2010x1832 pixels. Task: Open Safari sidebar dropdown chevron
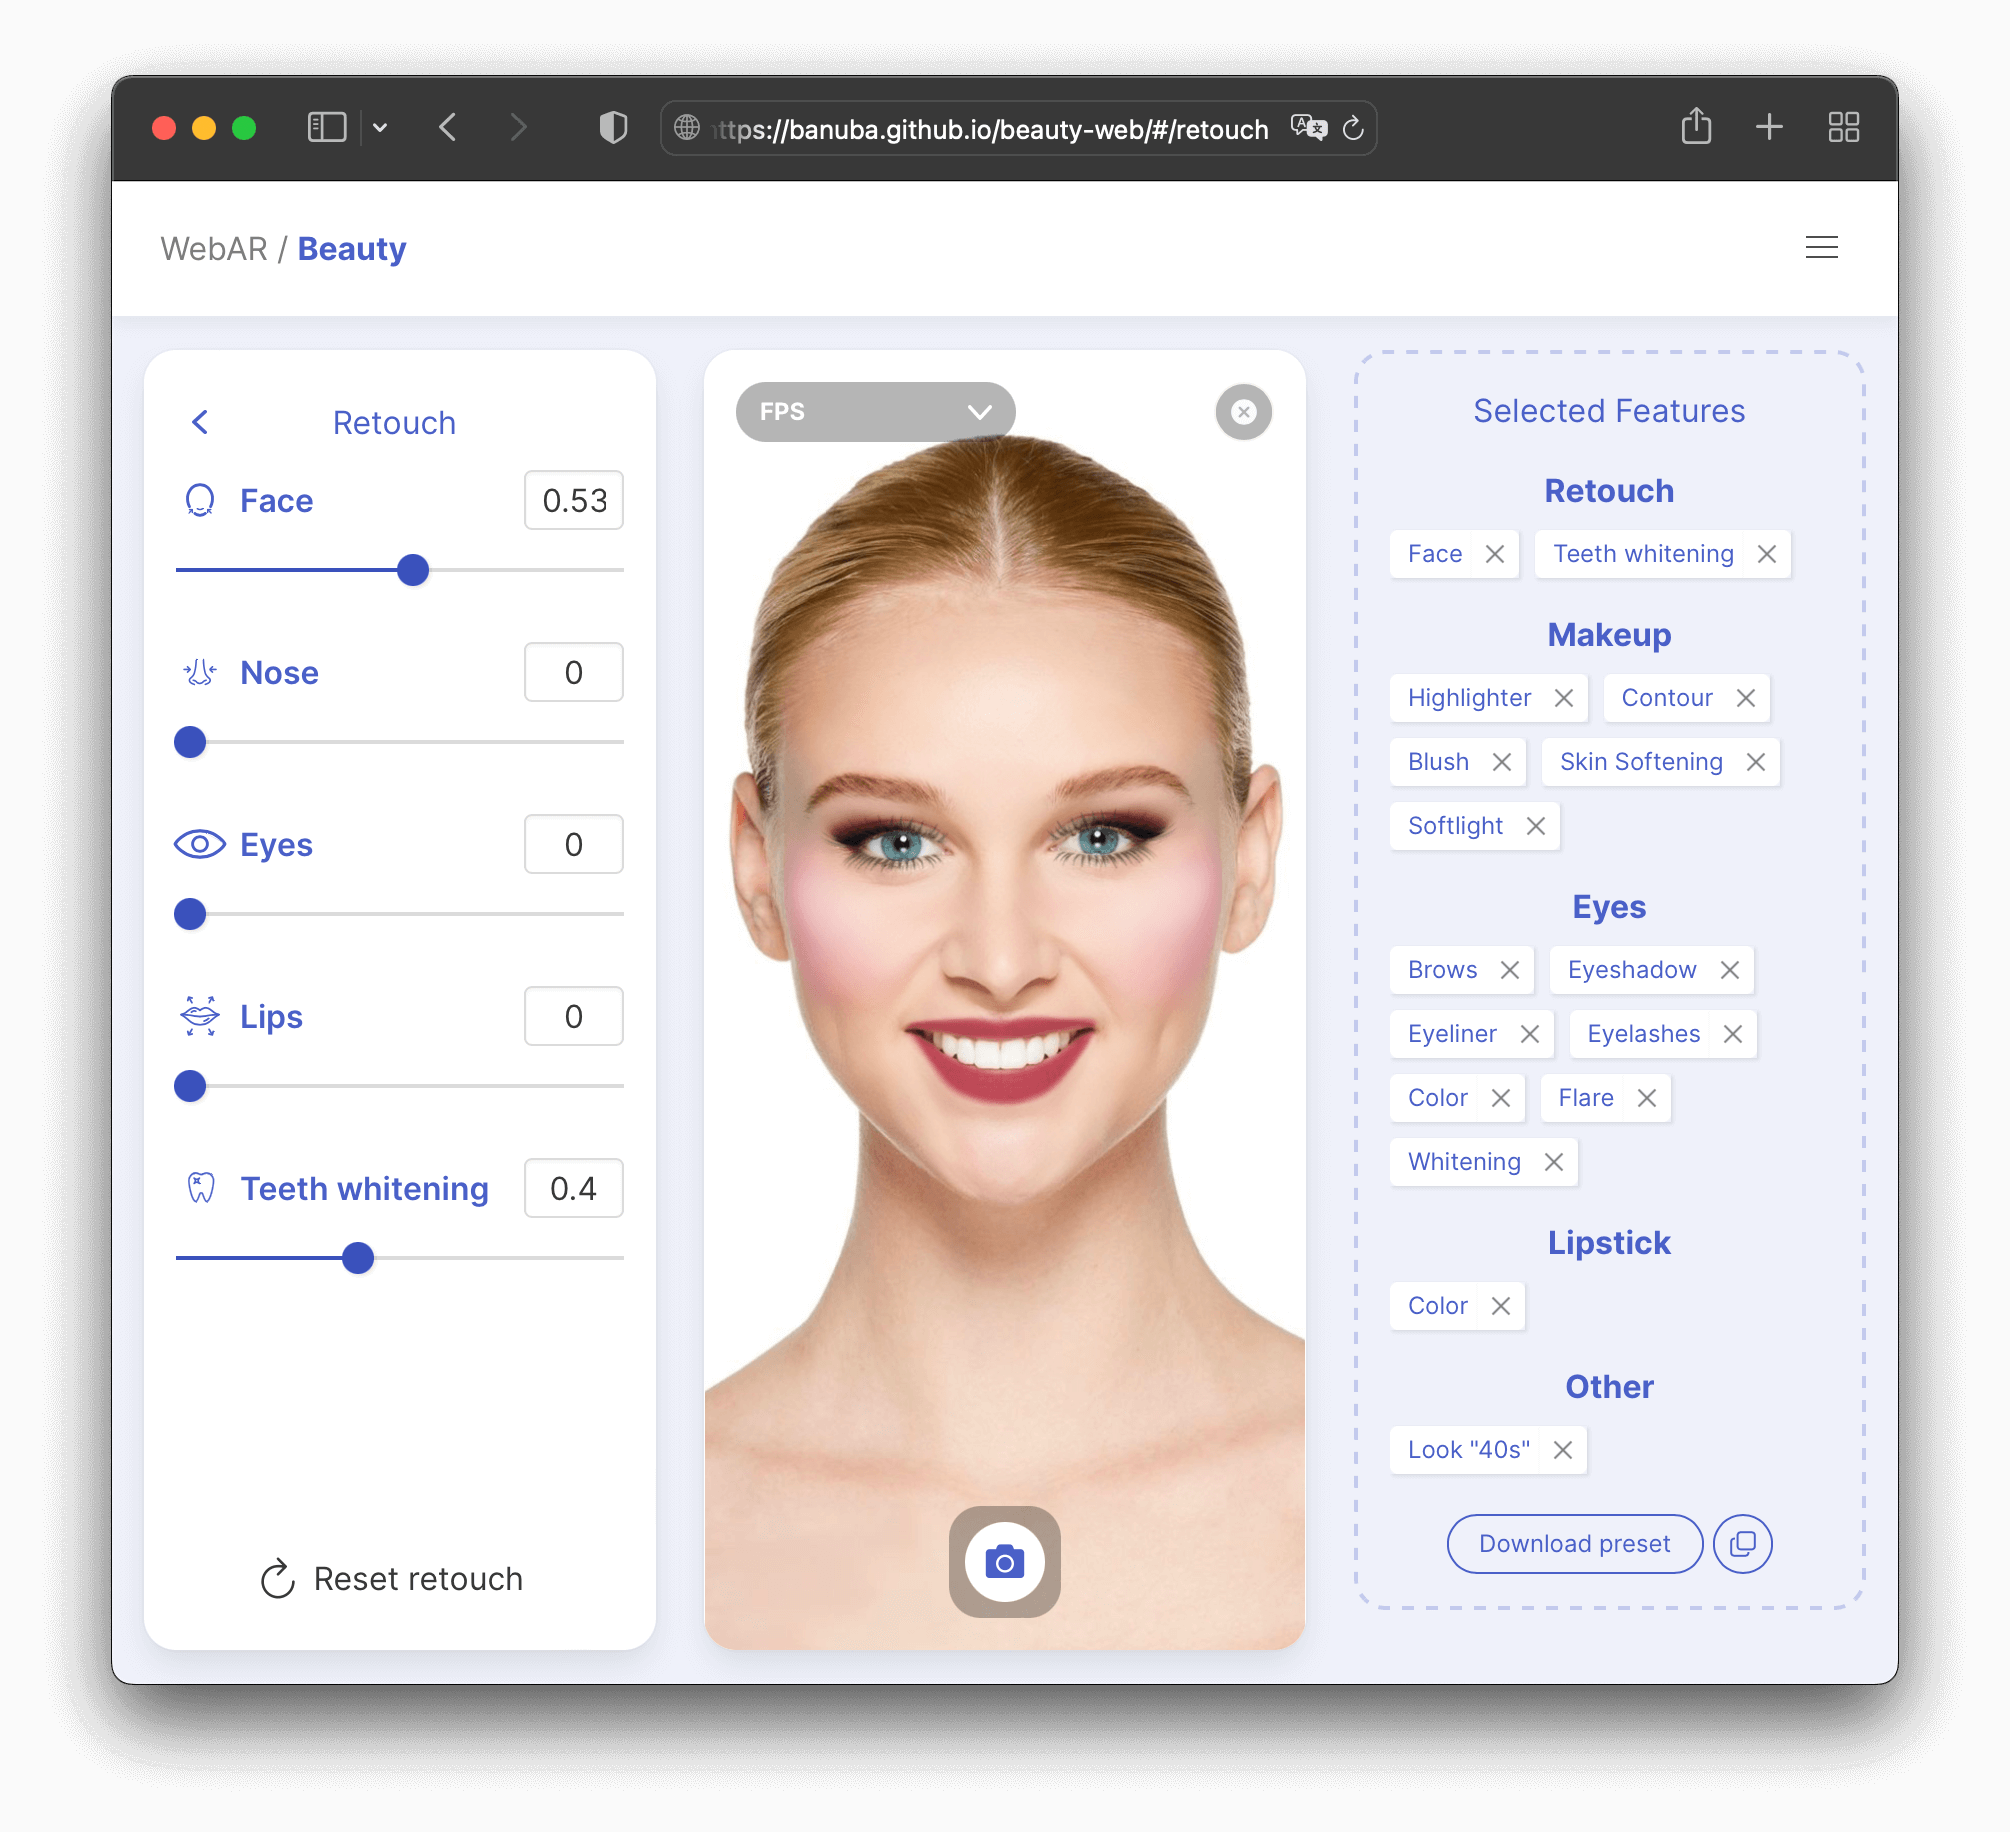point(380,128)
